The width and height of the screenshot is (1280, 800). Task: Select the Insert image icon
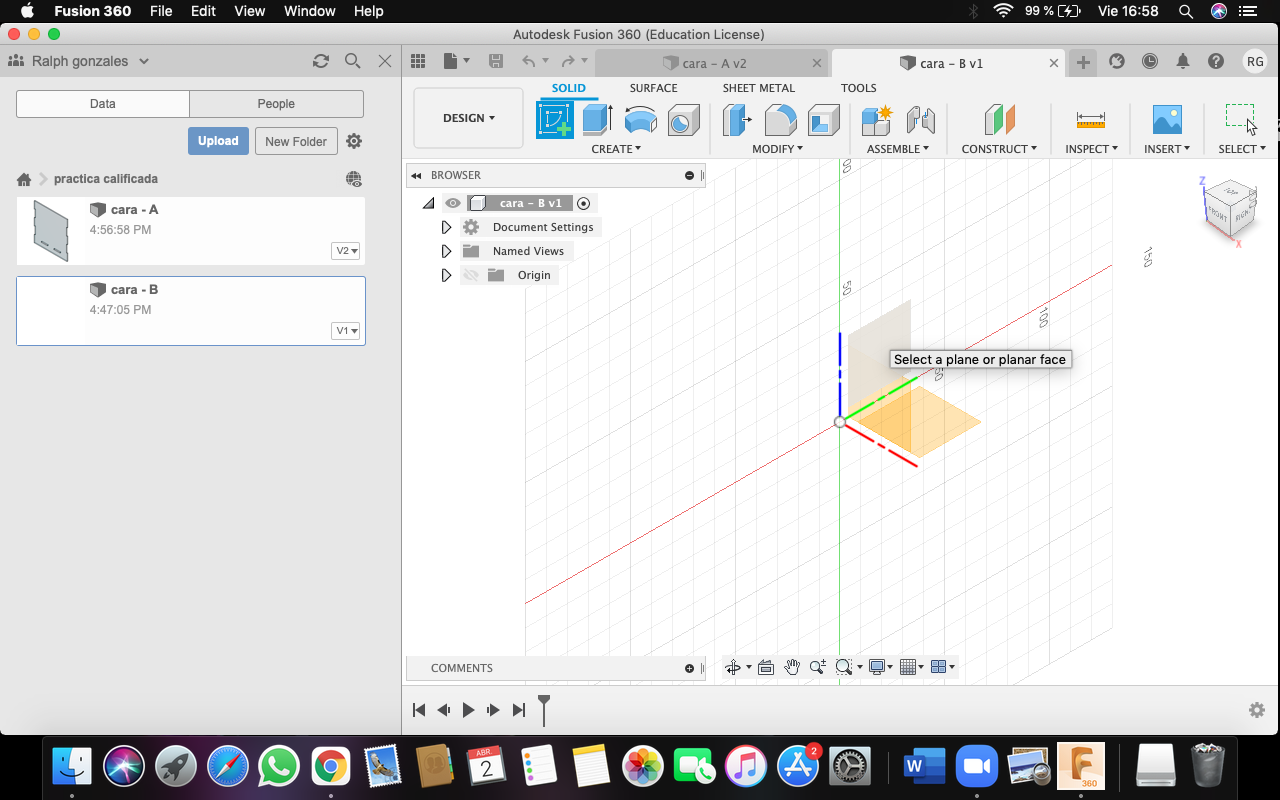(x=1167, y=120)
